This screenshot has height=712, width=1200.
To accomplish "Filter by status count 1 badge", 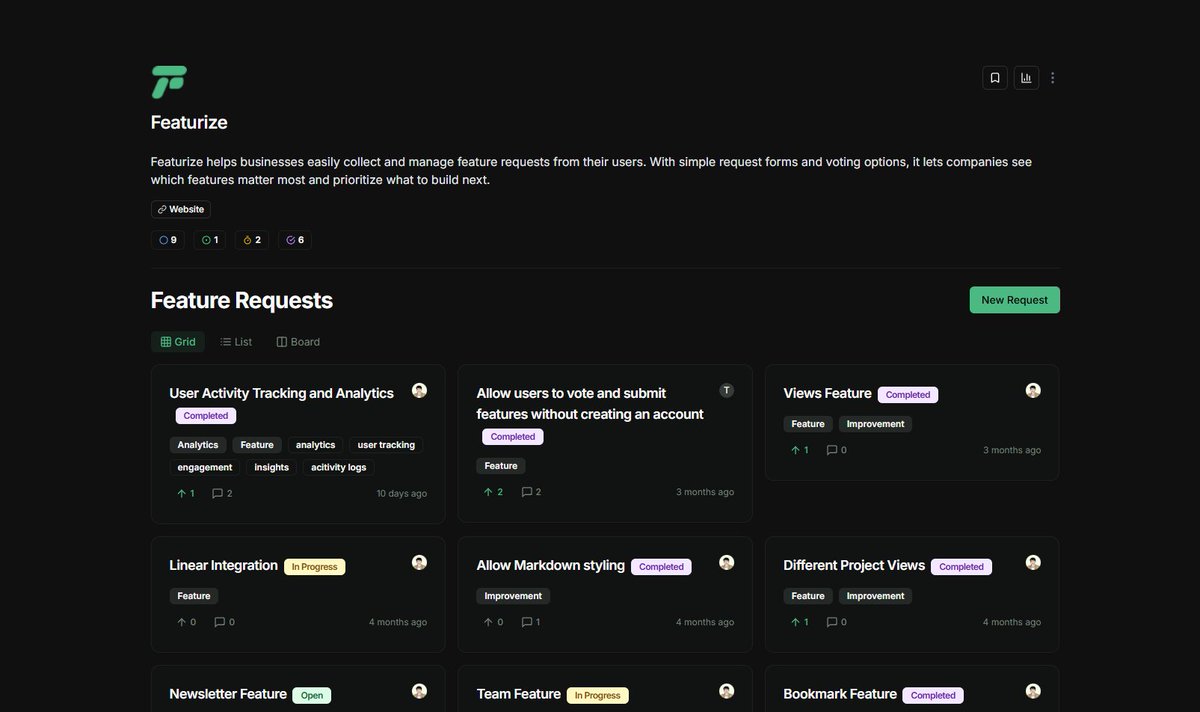I will [210, 240].
